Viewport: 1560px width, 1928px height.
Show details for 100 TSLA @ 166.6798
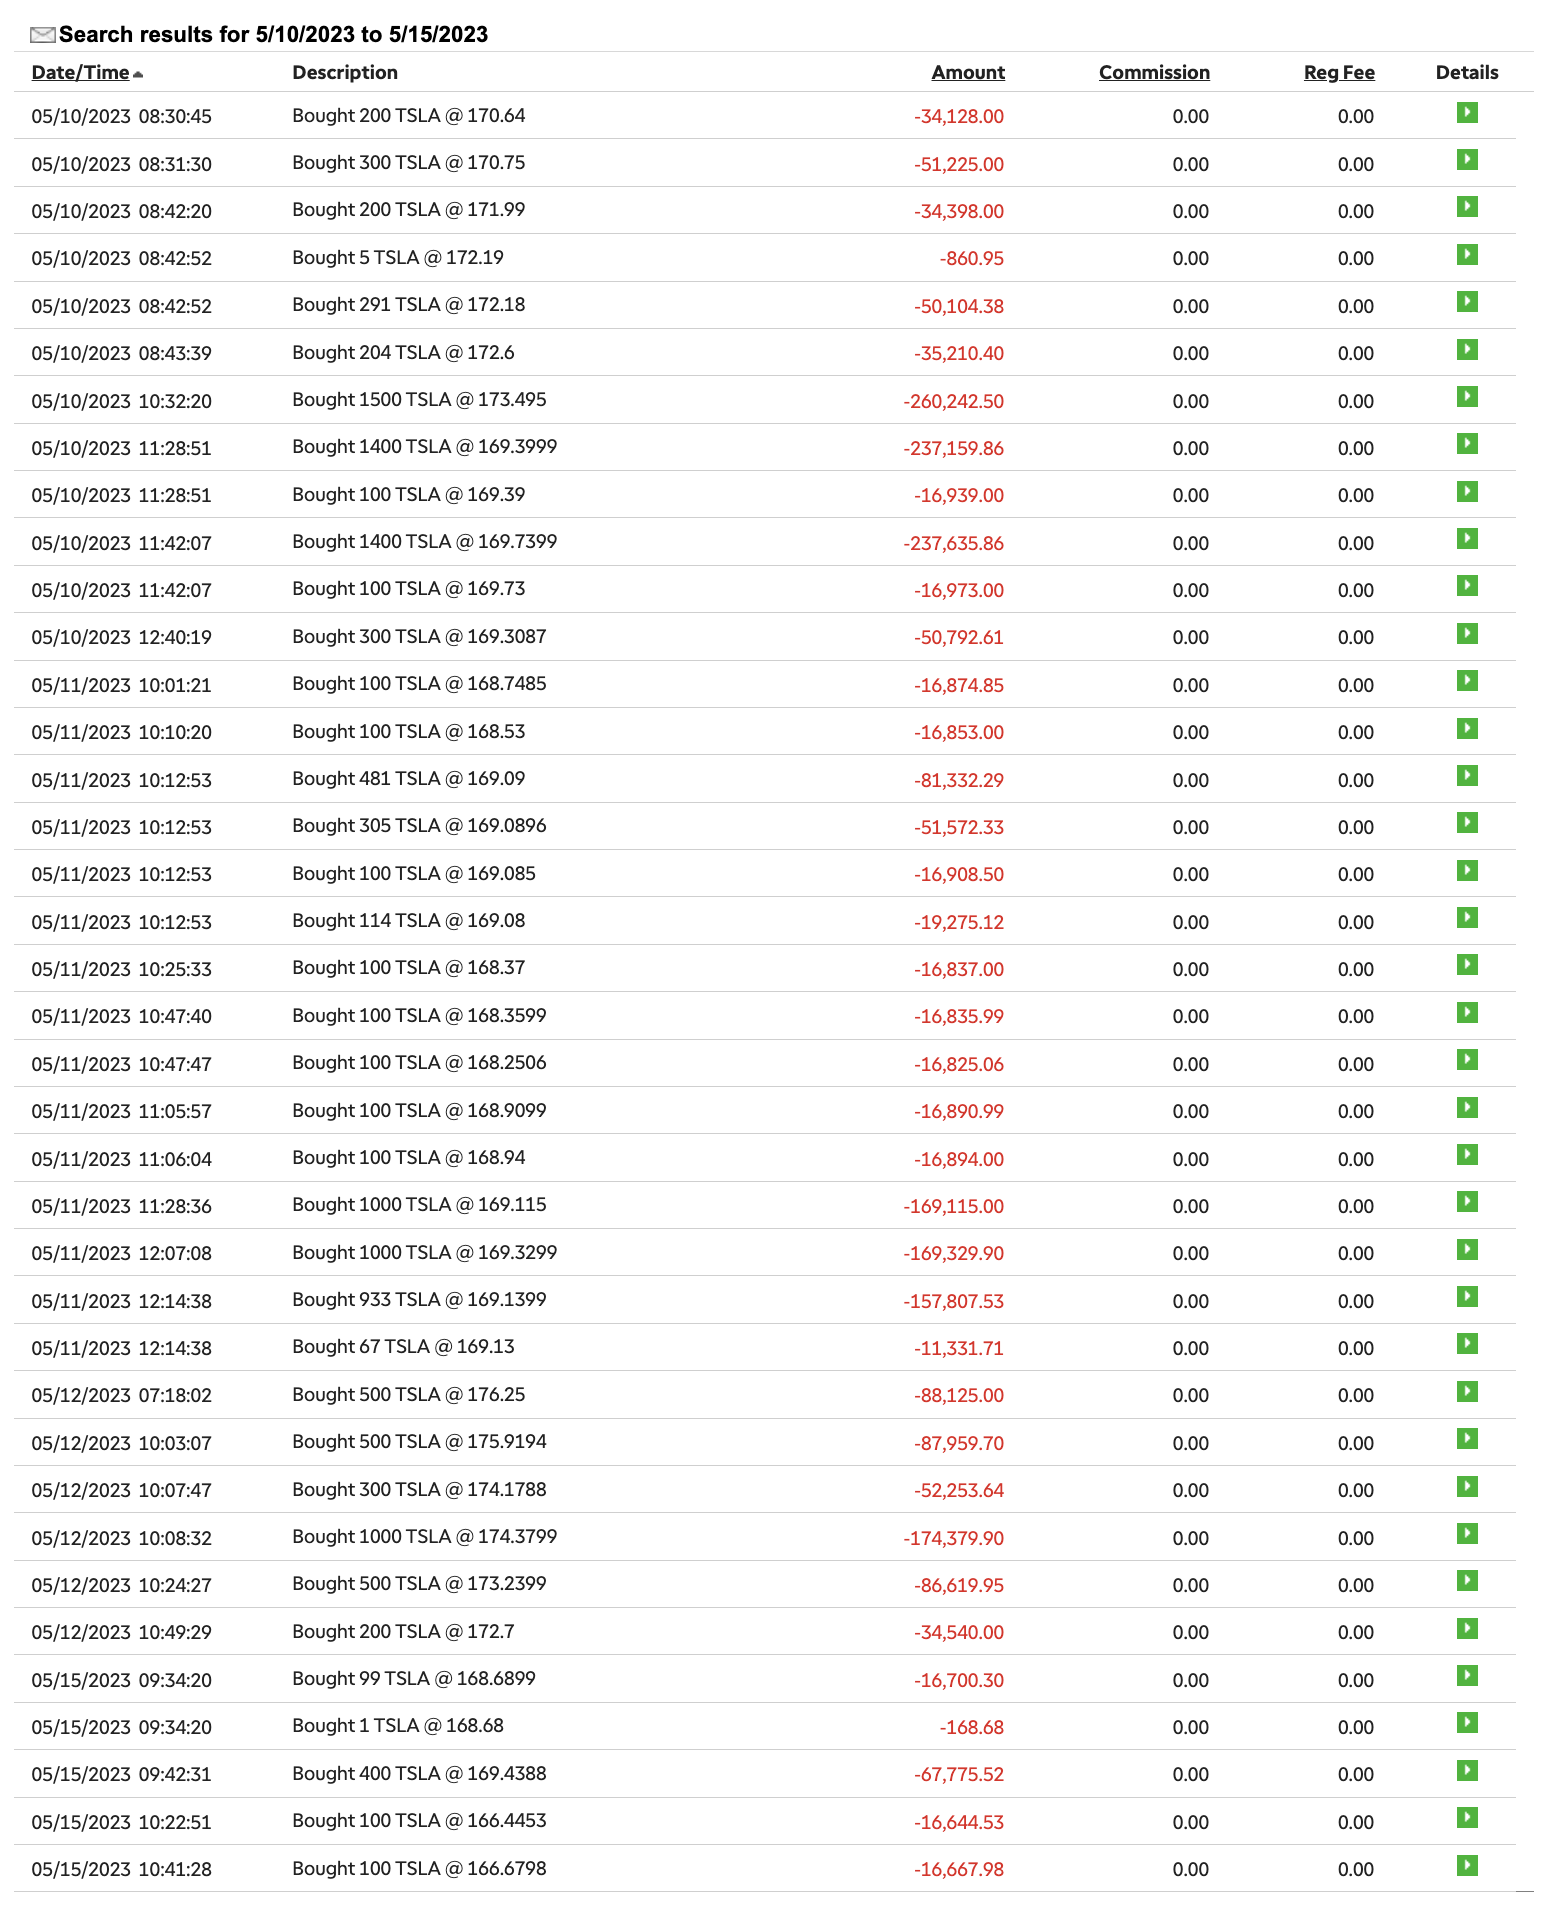click(x=1467, y=1865)
